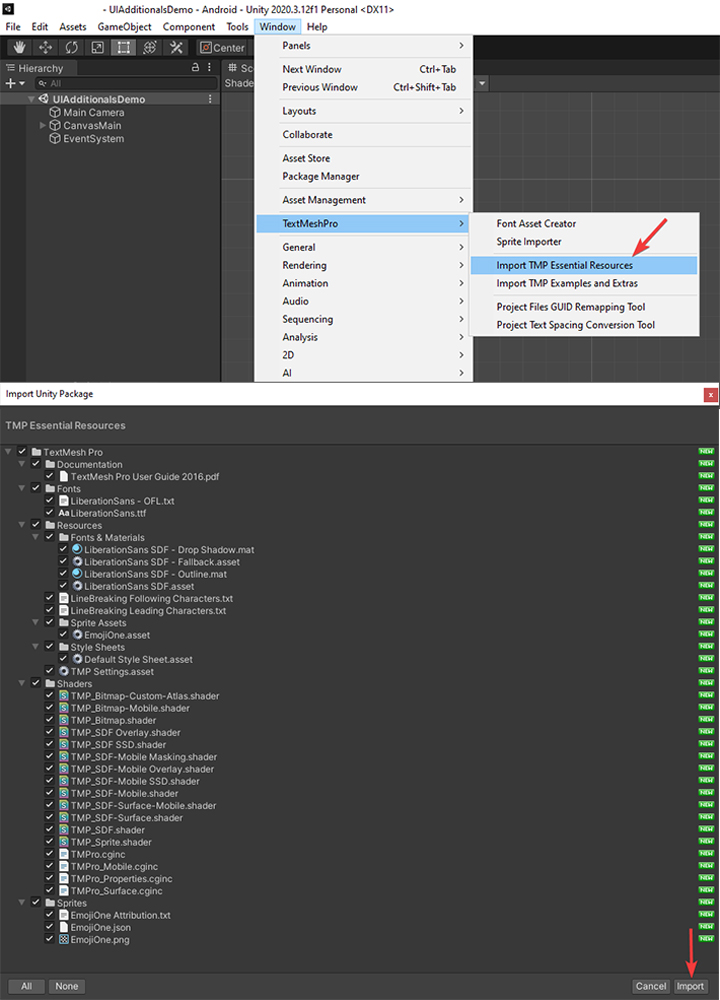Click the Default Style Sheet.asset icon
This screenshot has width=720, height=1000.
tap(77, 659)
